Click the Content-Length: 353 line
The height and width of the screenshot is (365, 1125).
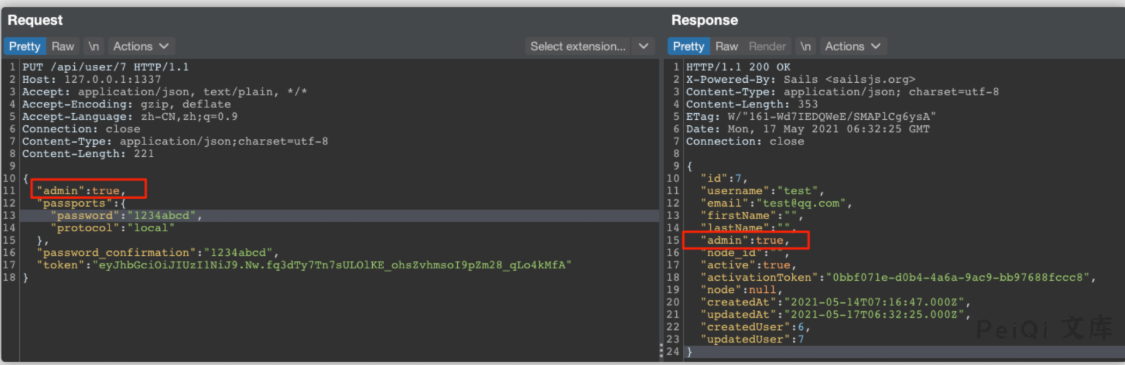point(752,104)
